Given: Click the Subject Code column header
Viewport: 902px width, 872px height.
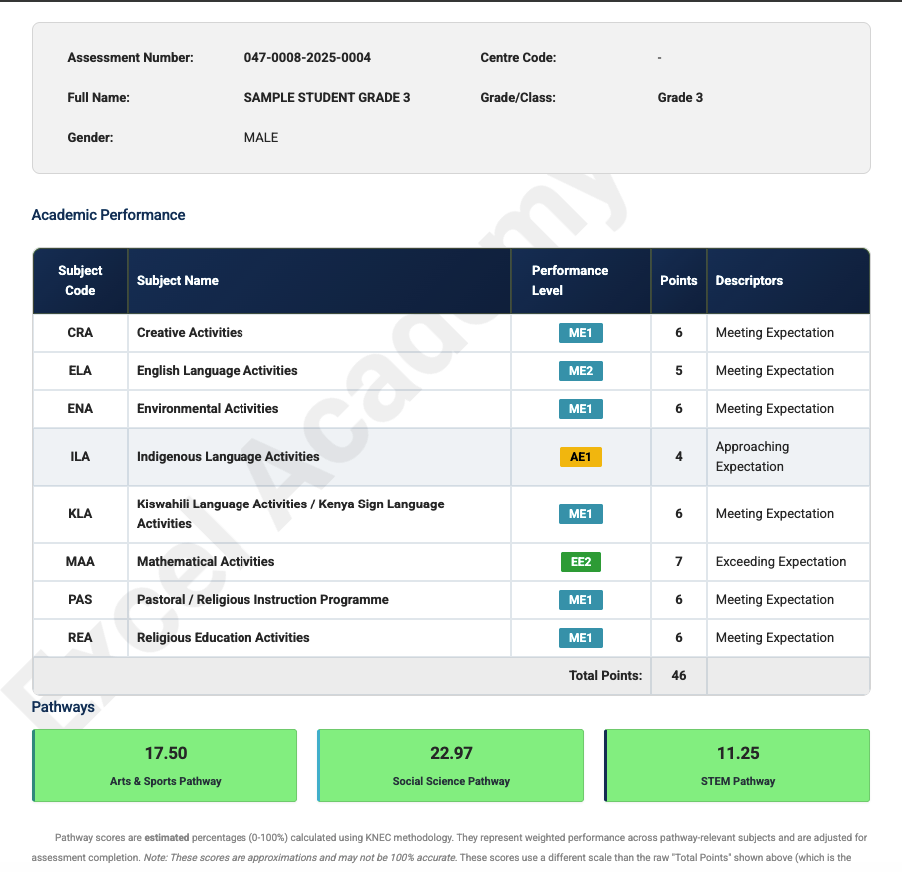Looking at the screenshot, I should [x=80, y=281].
